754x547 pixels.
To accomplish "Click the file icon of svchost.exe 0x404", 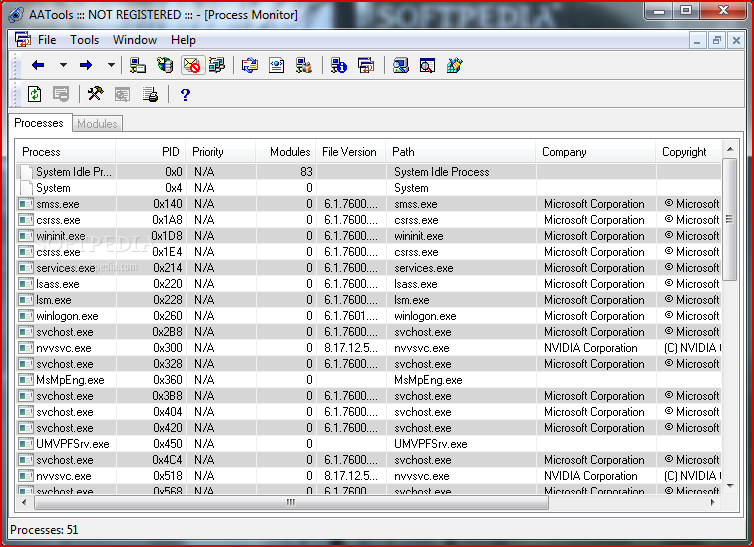I will 25,412.
